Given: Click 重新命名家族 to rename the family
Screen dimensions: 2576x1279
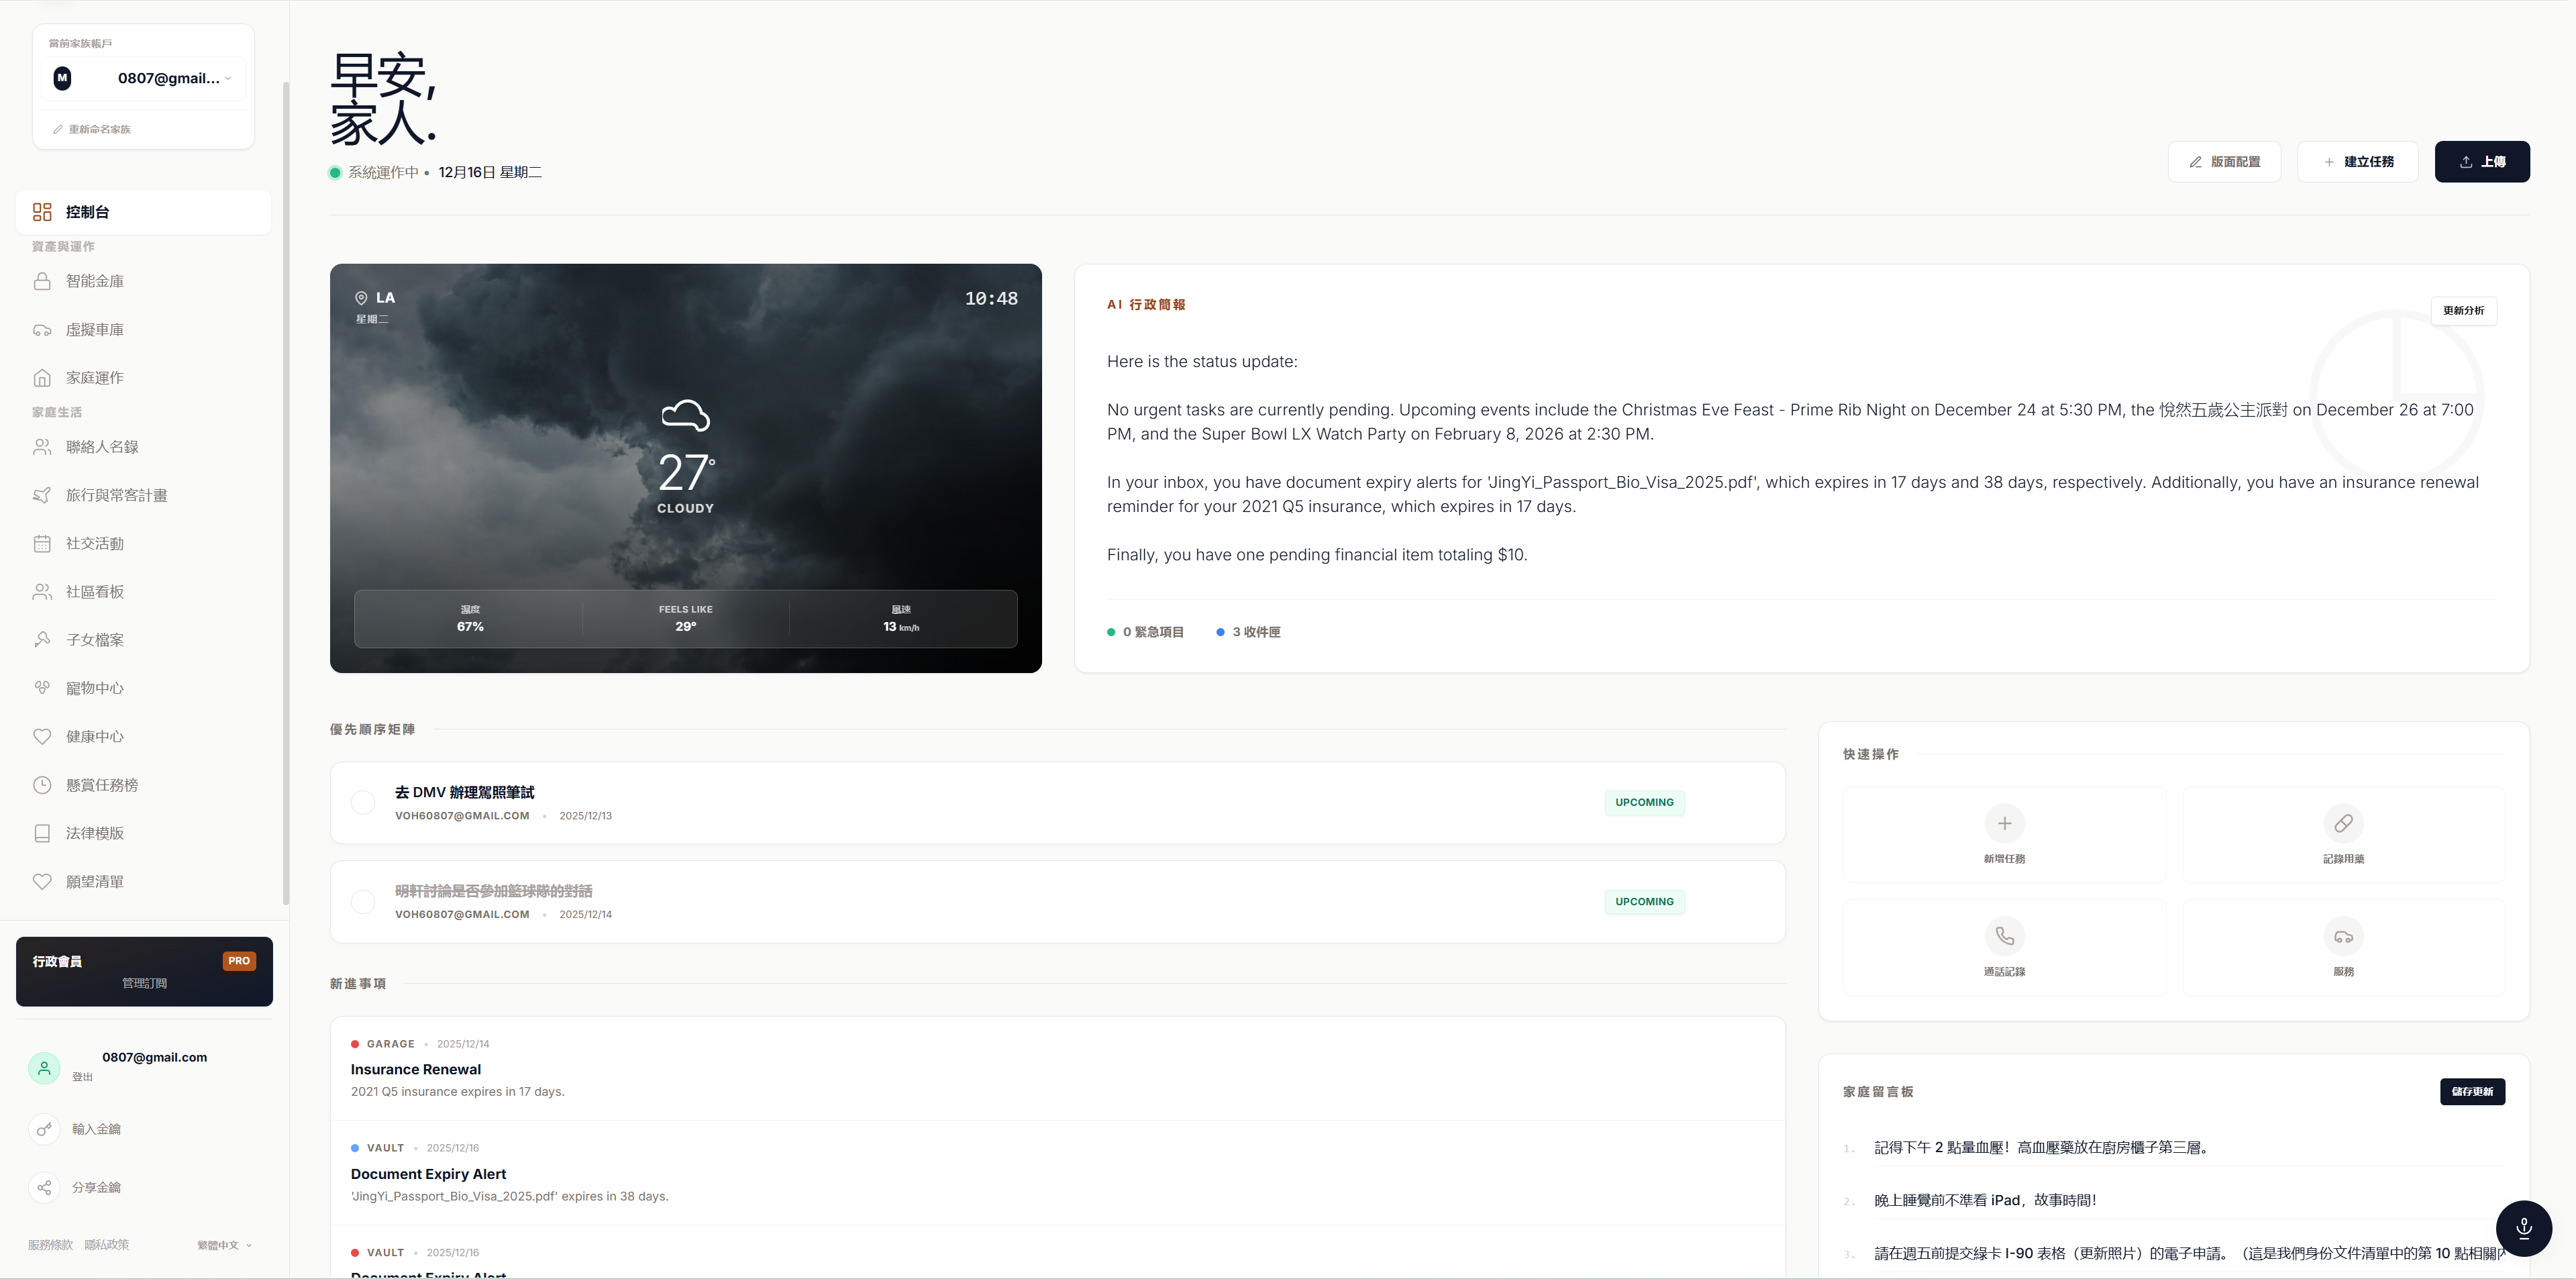Looking at the screenshot, I should [99, 128].
